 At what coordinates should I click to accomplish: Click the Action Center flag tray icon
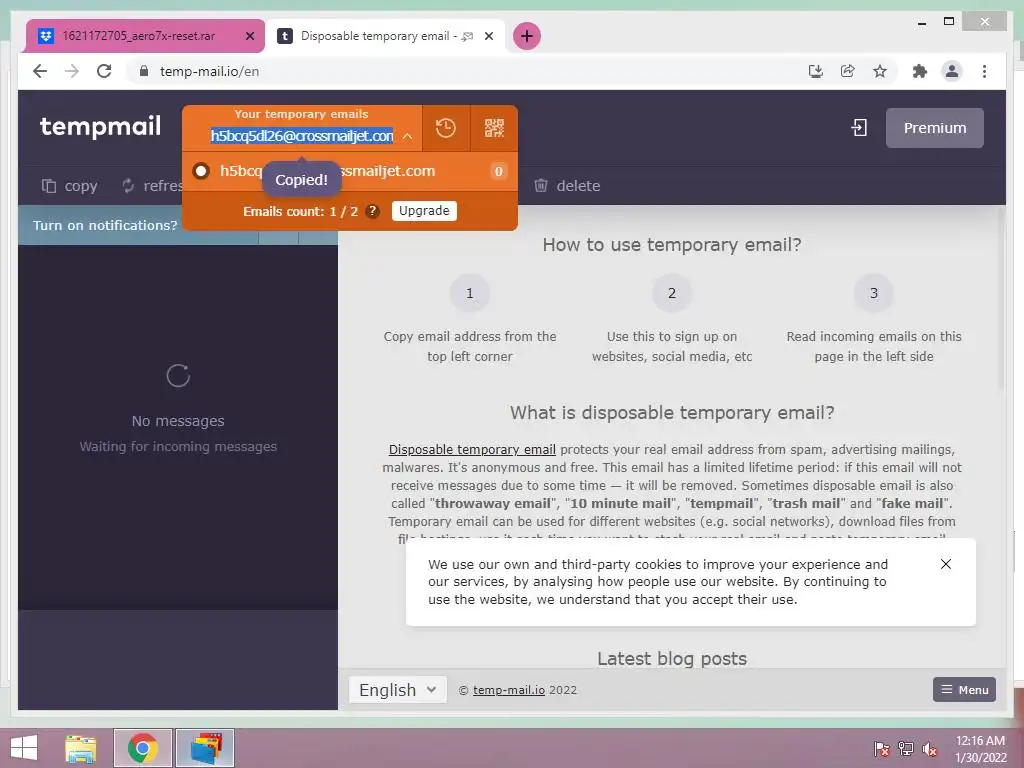(x=881, y=749)
